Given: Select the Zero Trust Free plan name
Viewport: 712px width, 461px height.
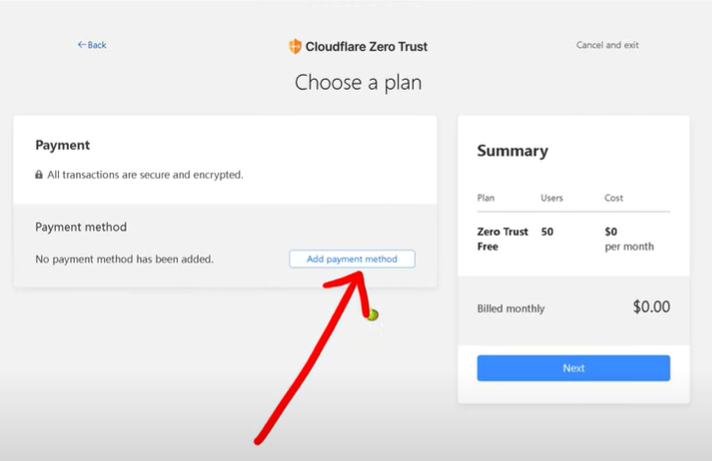Looking at the screenshot, I should pos(502,239).
